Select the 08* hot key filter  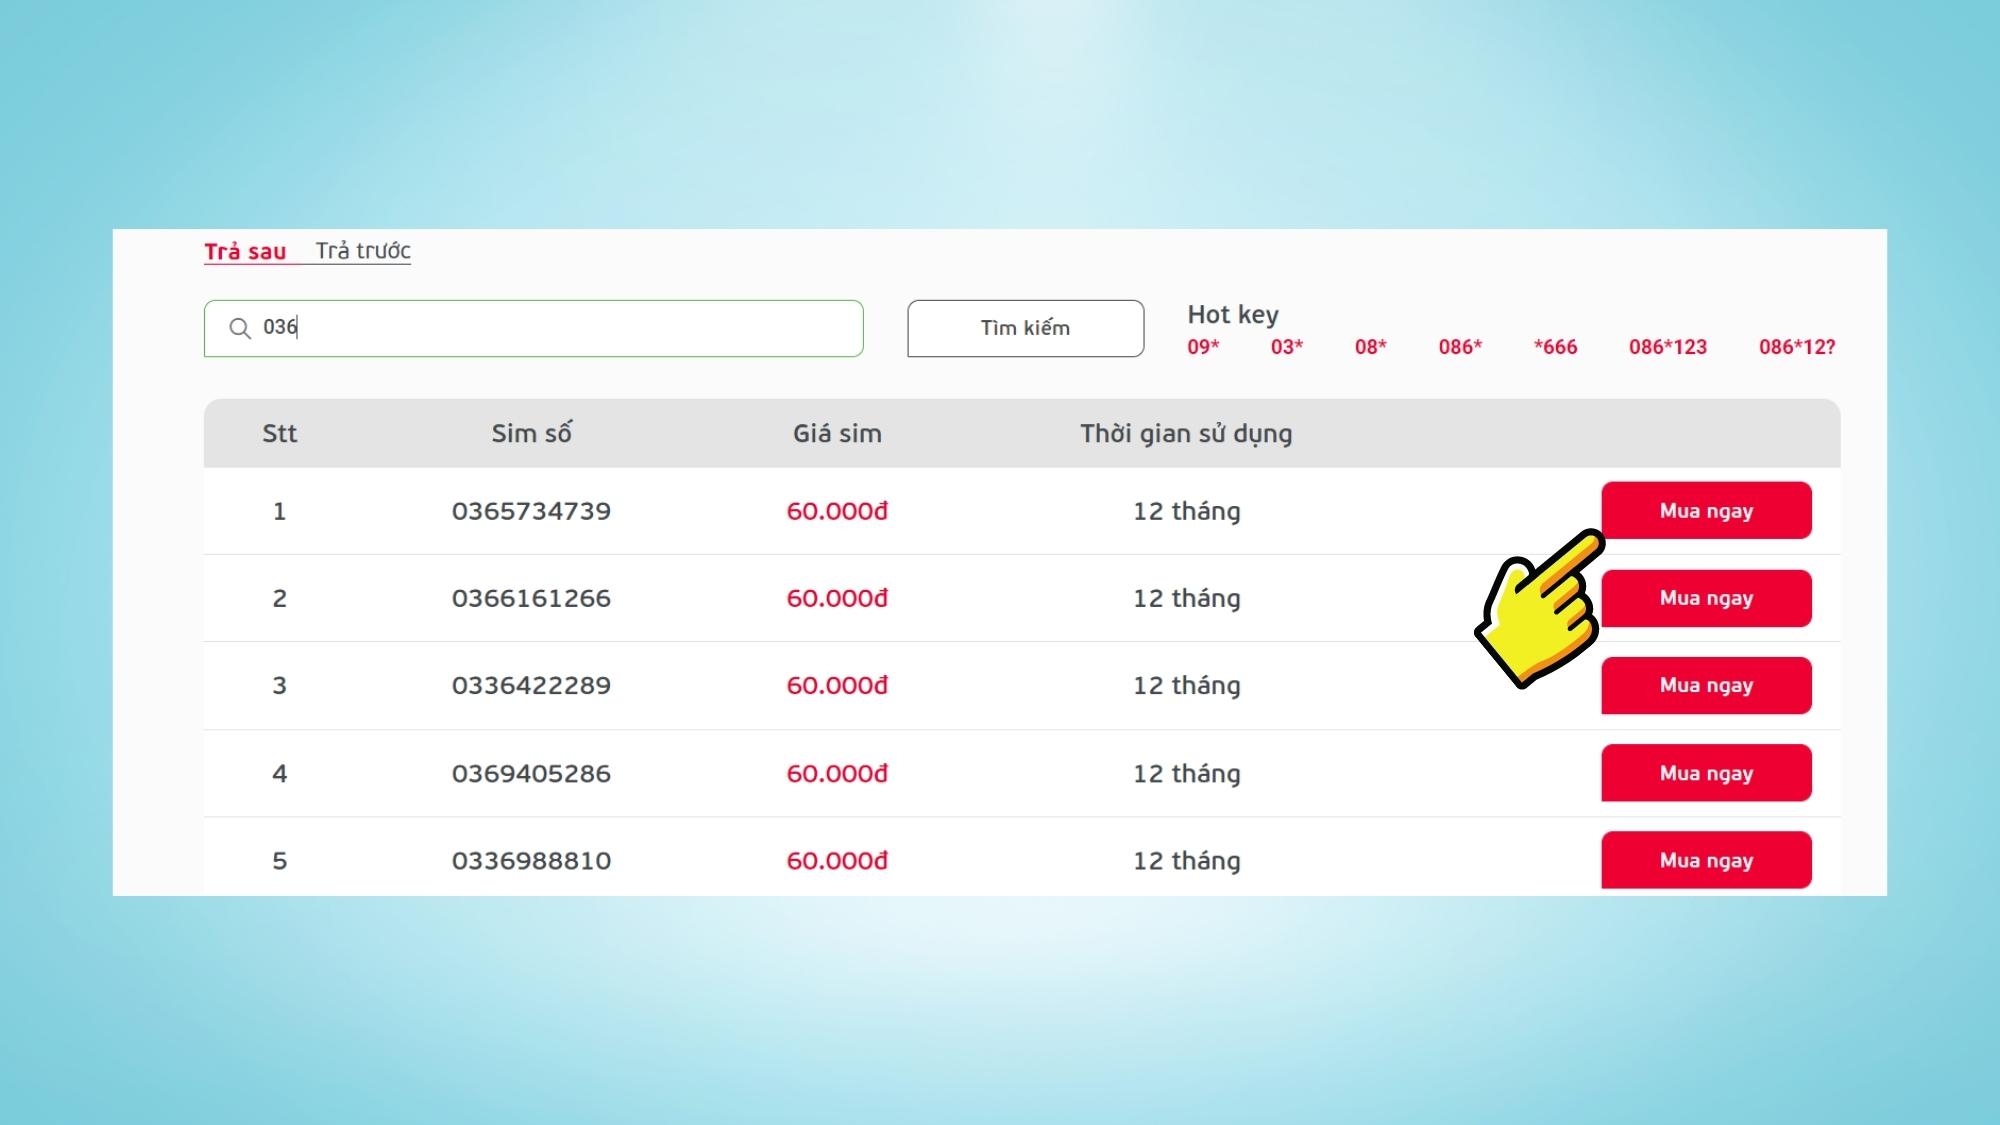click(x=1371, y=347)
